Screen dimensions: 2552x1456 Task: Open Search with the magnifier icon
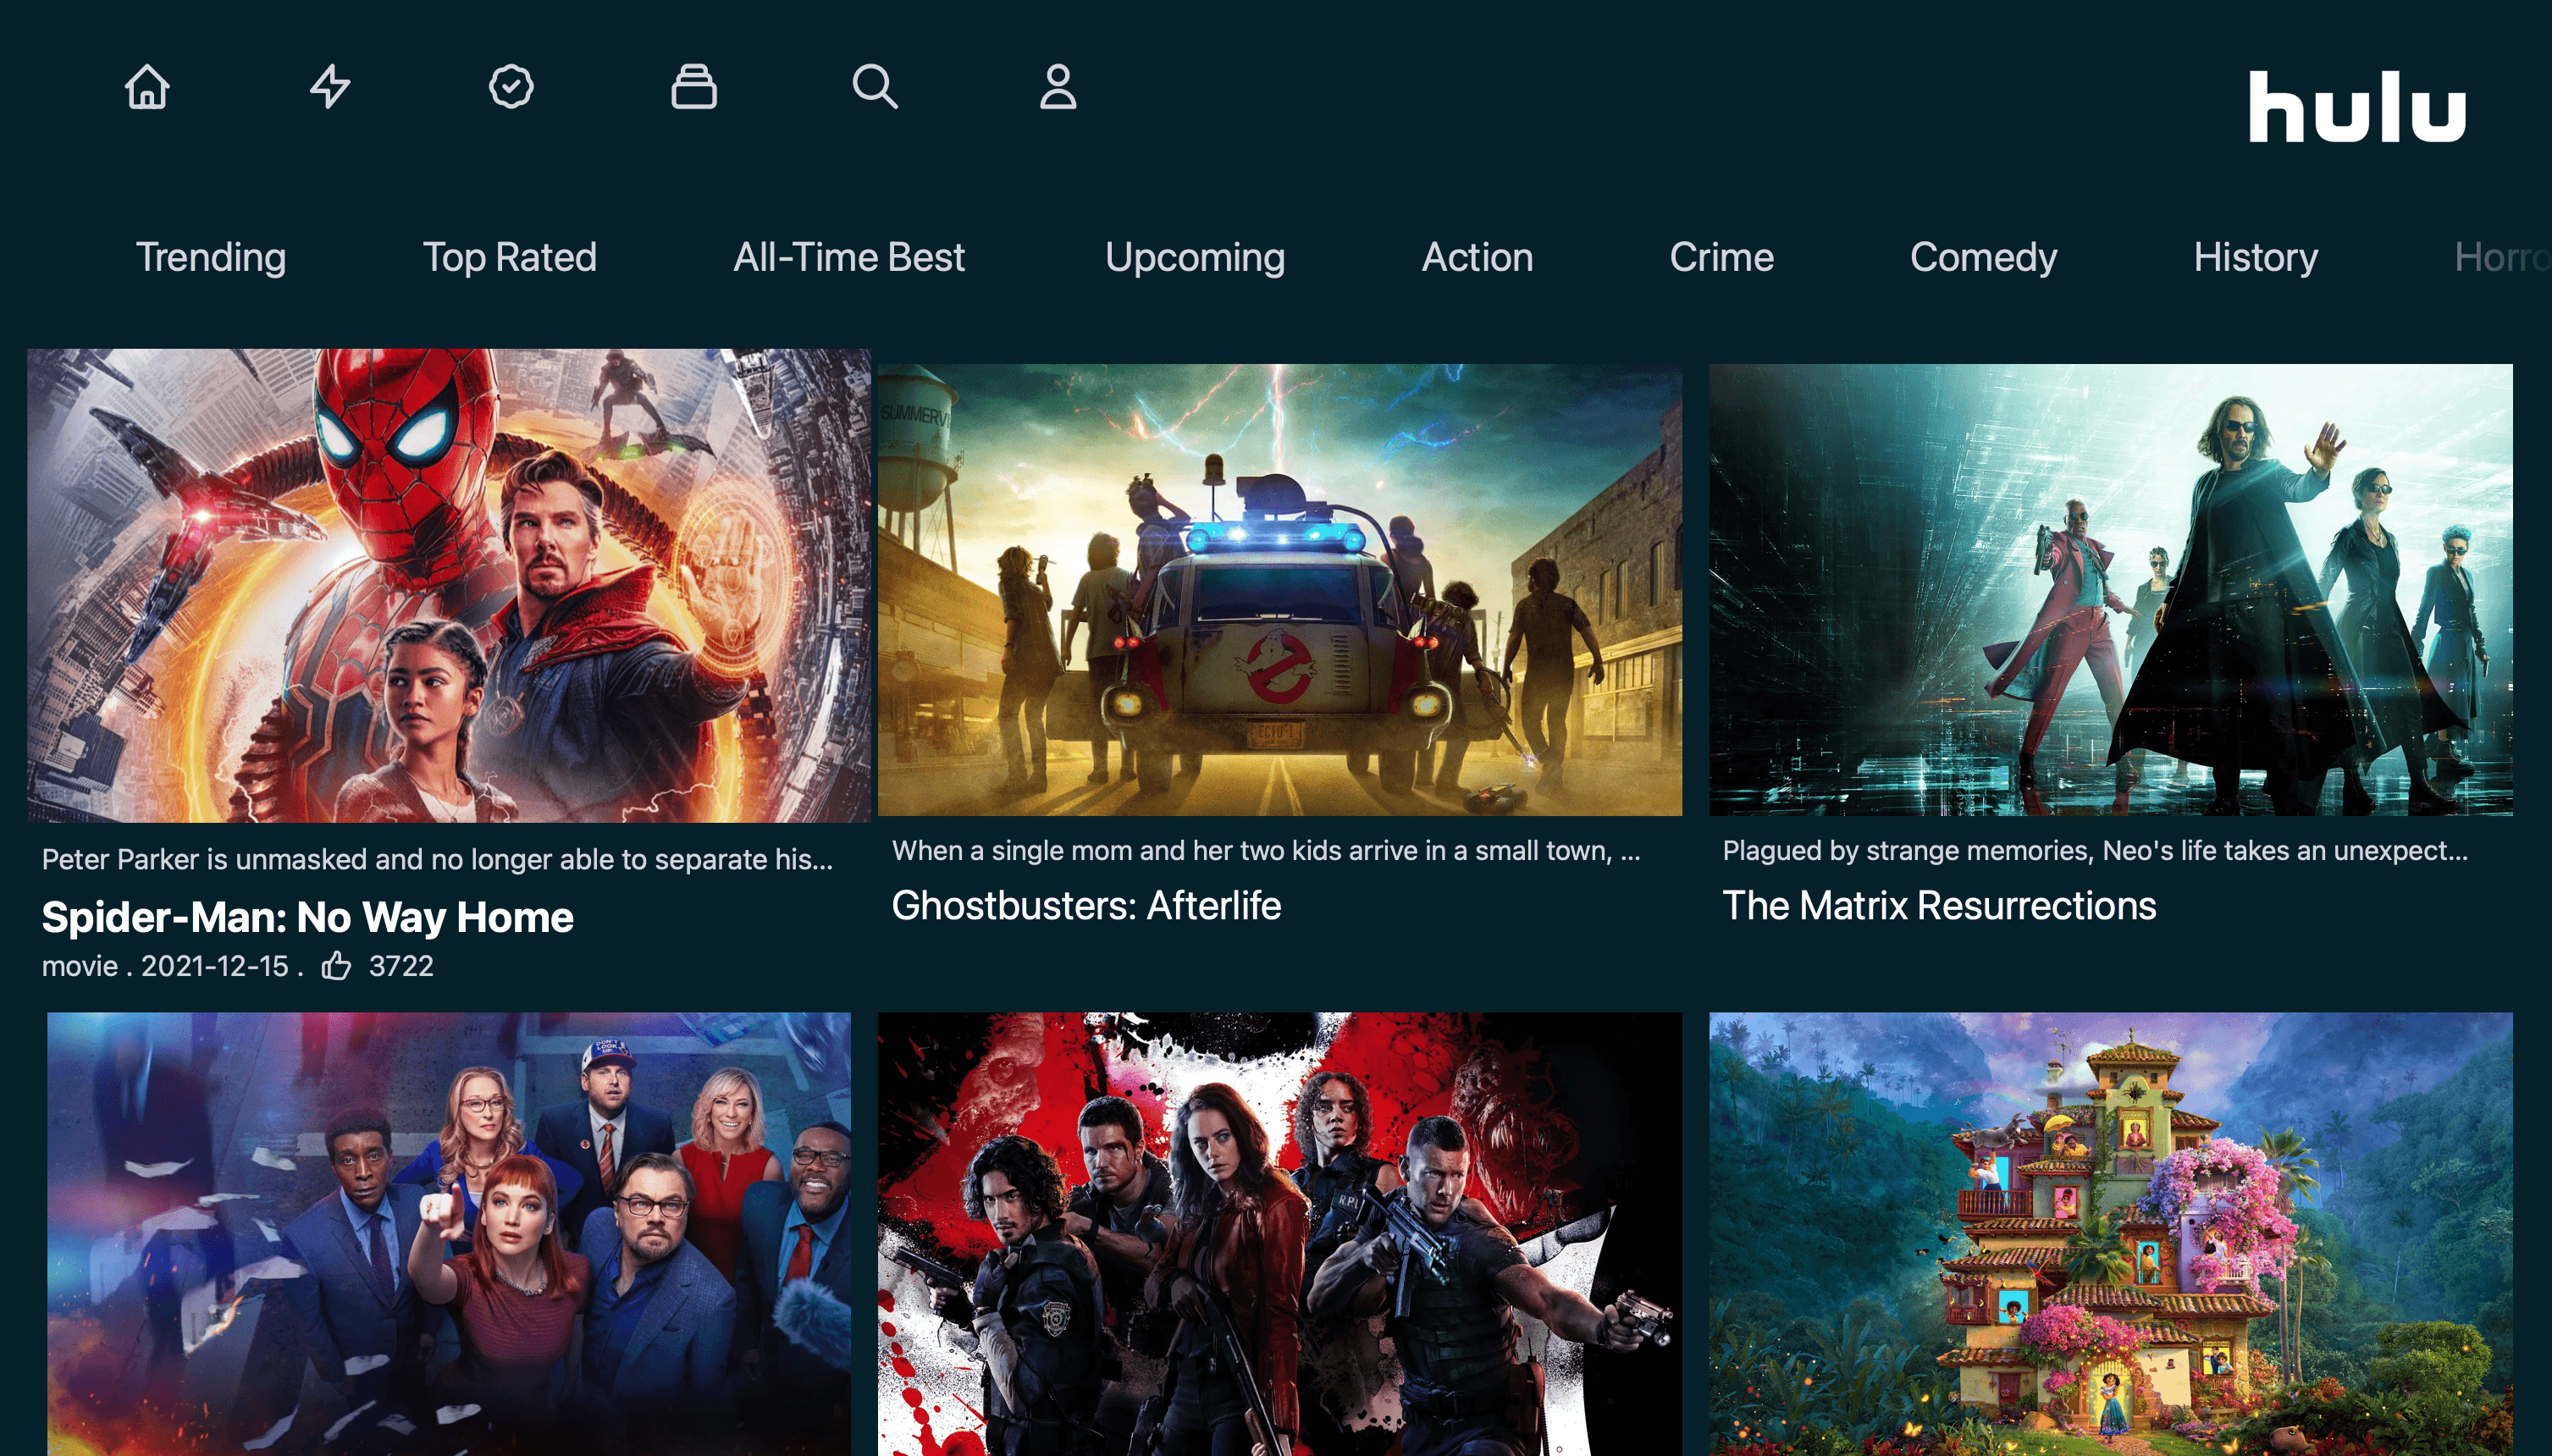(875, 86)
